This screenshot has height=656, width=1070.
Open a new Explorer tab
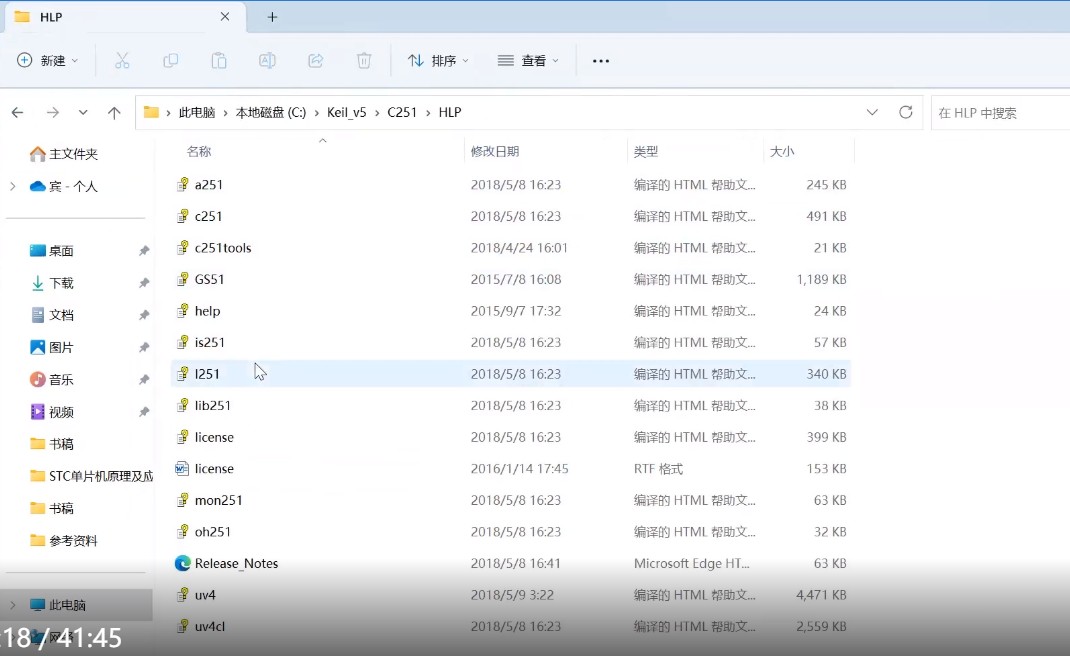[274, 16]
